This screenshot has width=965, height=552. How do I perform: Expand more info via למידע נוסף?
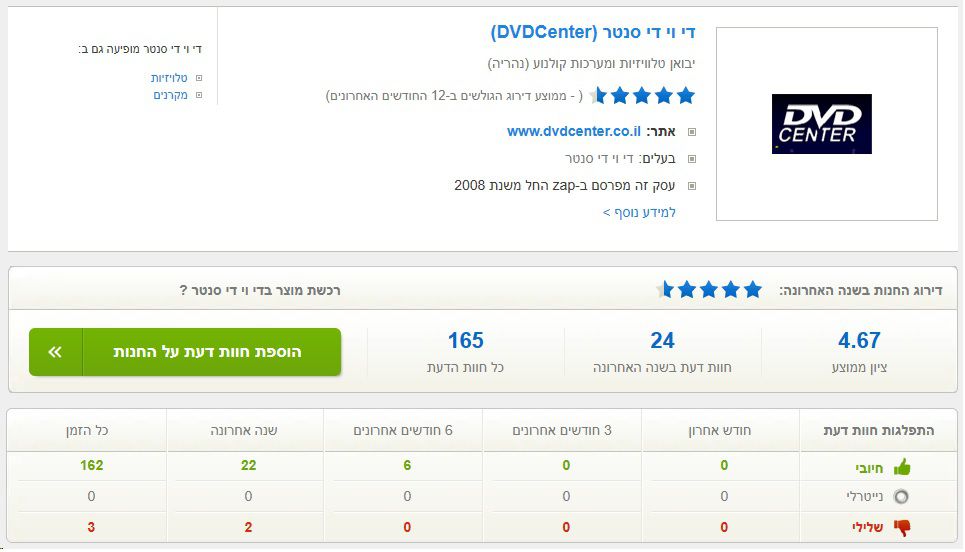[640, 212]
